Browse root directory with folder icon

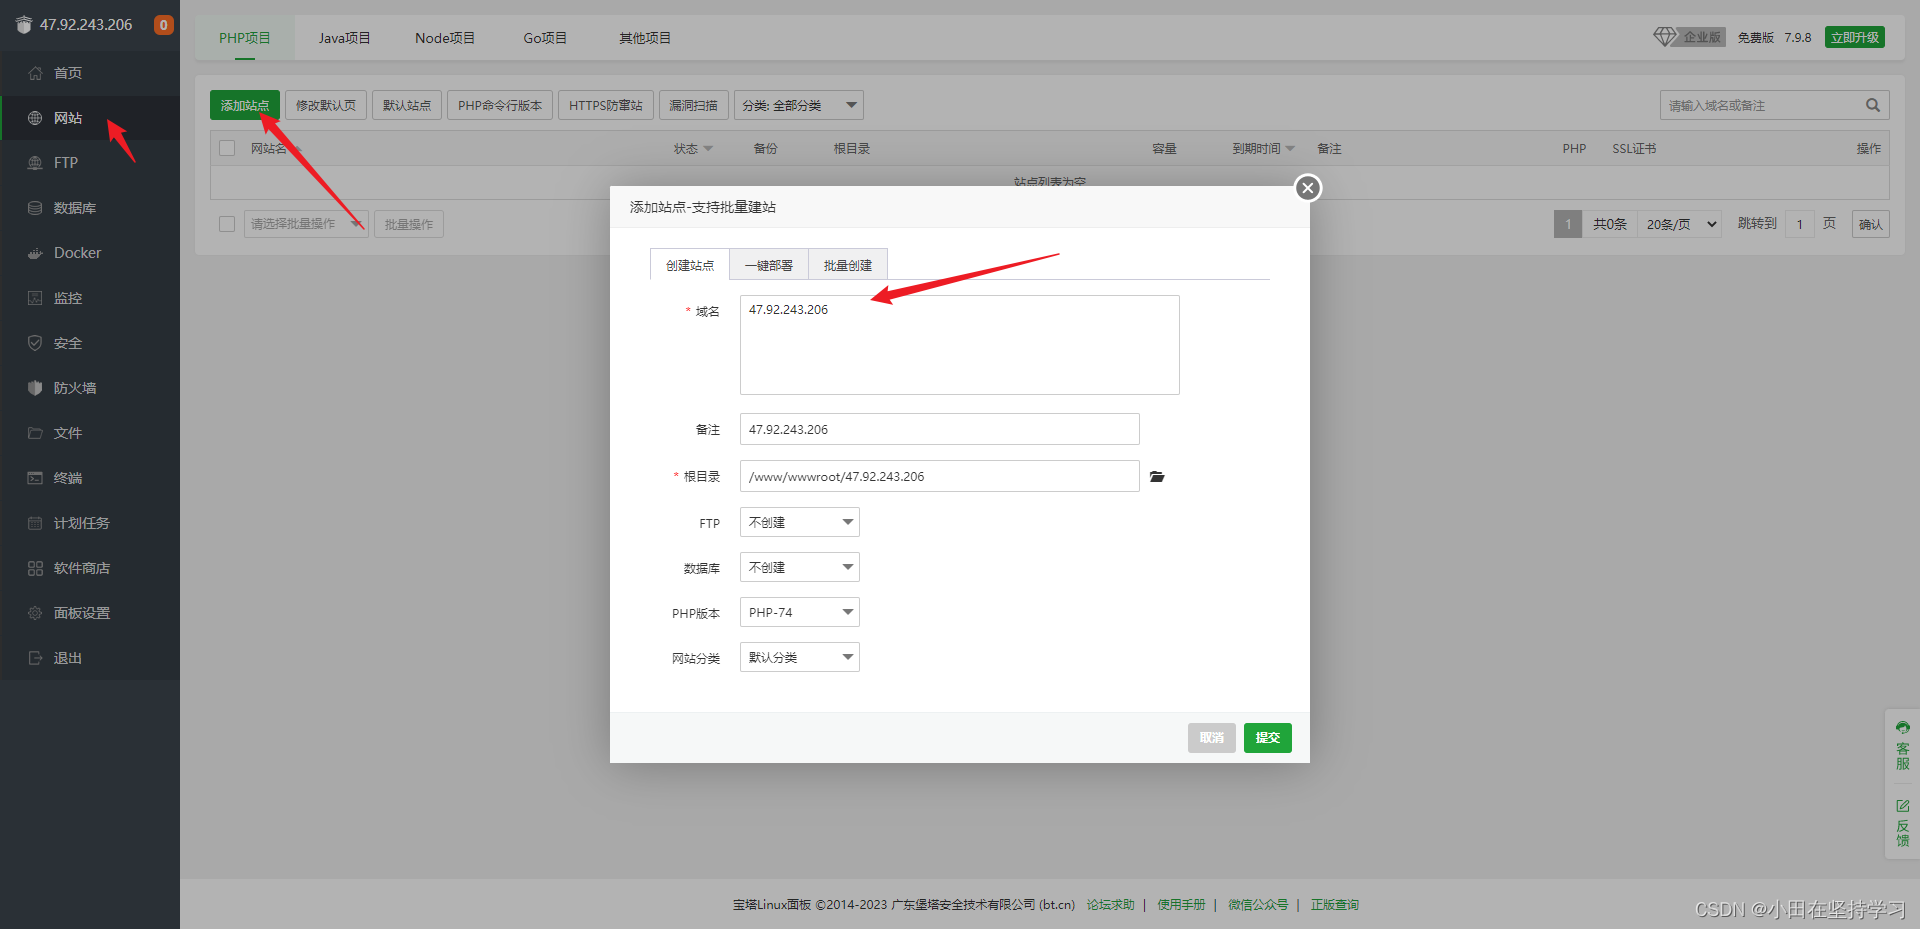[x=1157, y=477]
